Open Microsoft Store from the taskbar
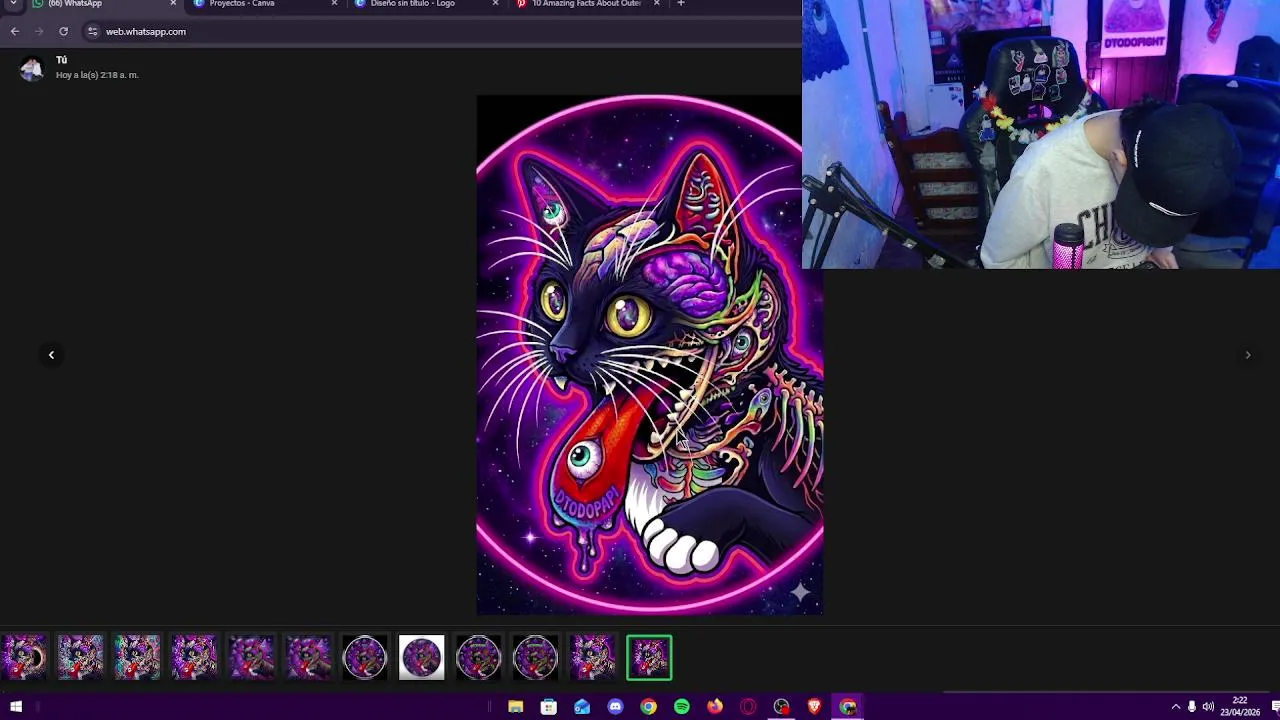The image size is (1280, 720). click(x=549, y=707)
